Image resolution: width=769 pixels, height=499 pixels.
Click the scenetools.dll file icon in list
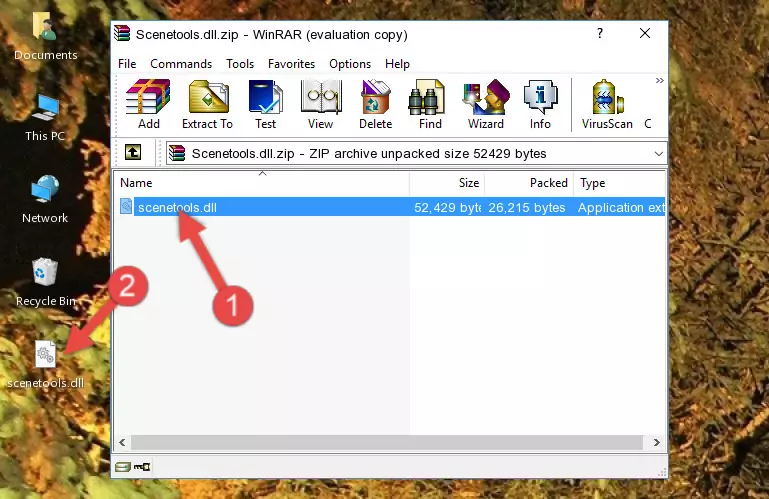126,207
